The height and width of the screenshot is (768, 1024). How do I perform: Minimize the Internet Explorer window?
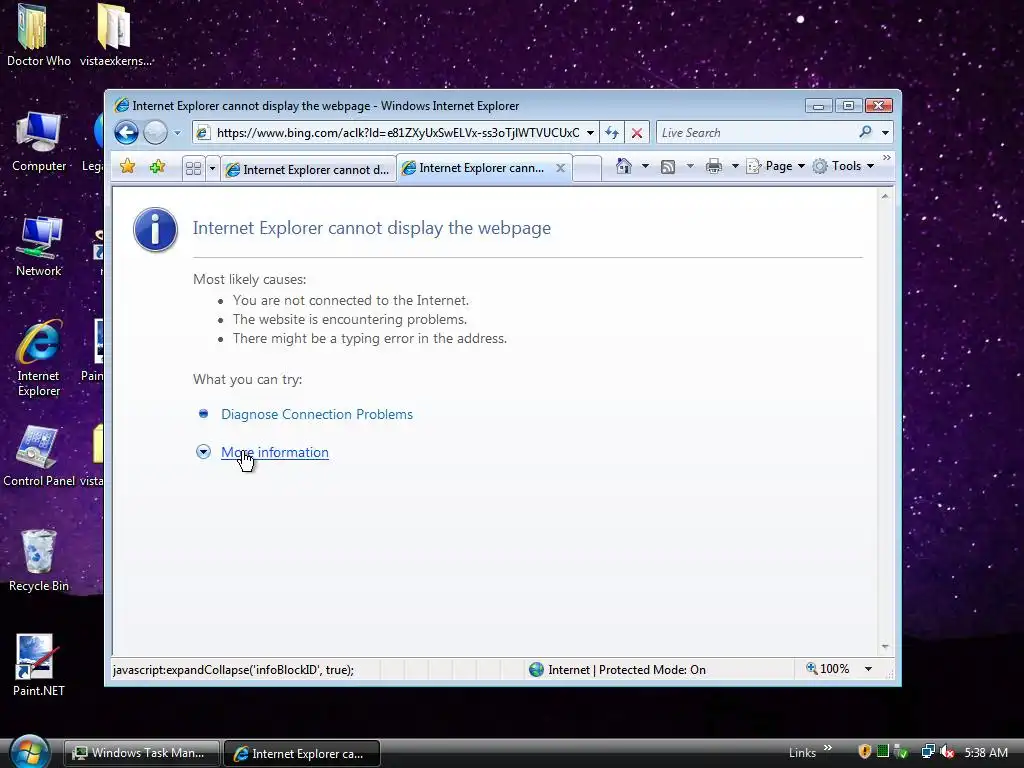pyautogui.click(x=818, y=105)
